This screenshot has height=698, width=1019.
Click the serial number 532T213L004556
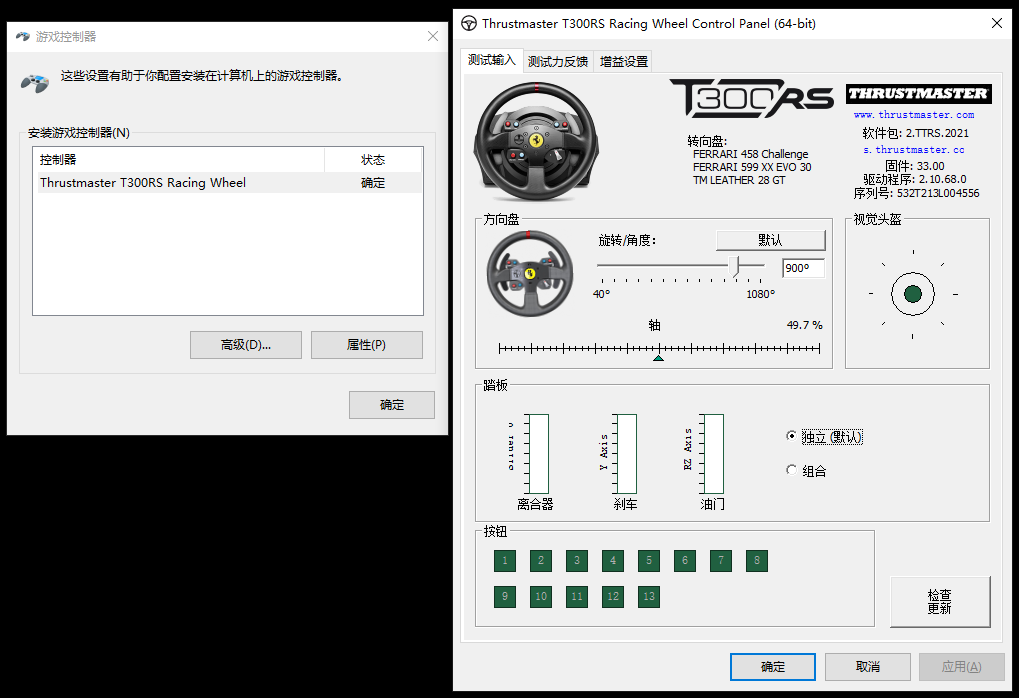click(x=938, y=193)
